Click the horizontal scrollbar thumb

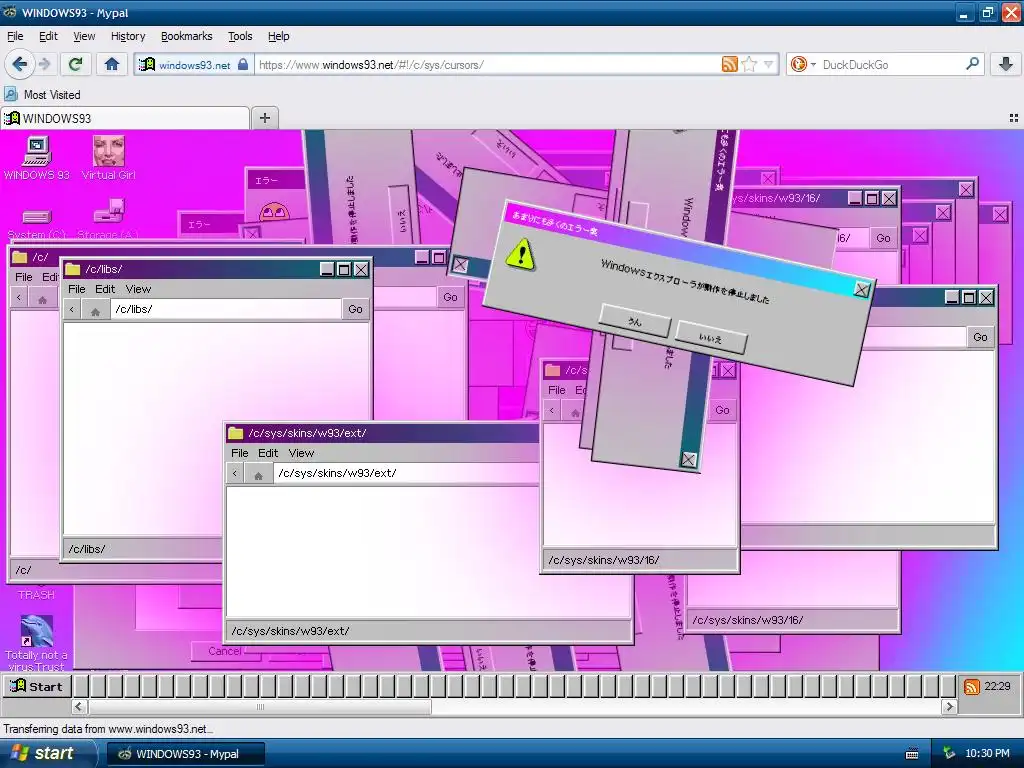click(x=260, y=707)
